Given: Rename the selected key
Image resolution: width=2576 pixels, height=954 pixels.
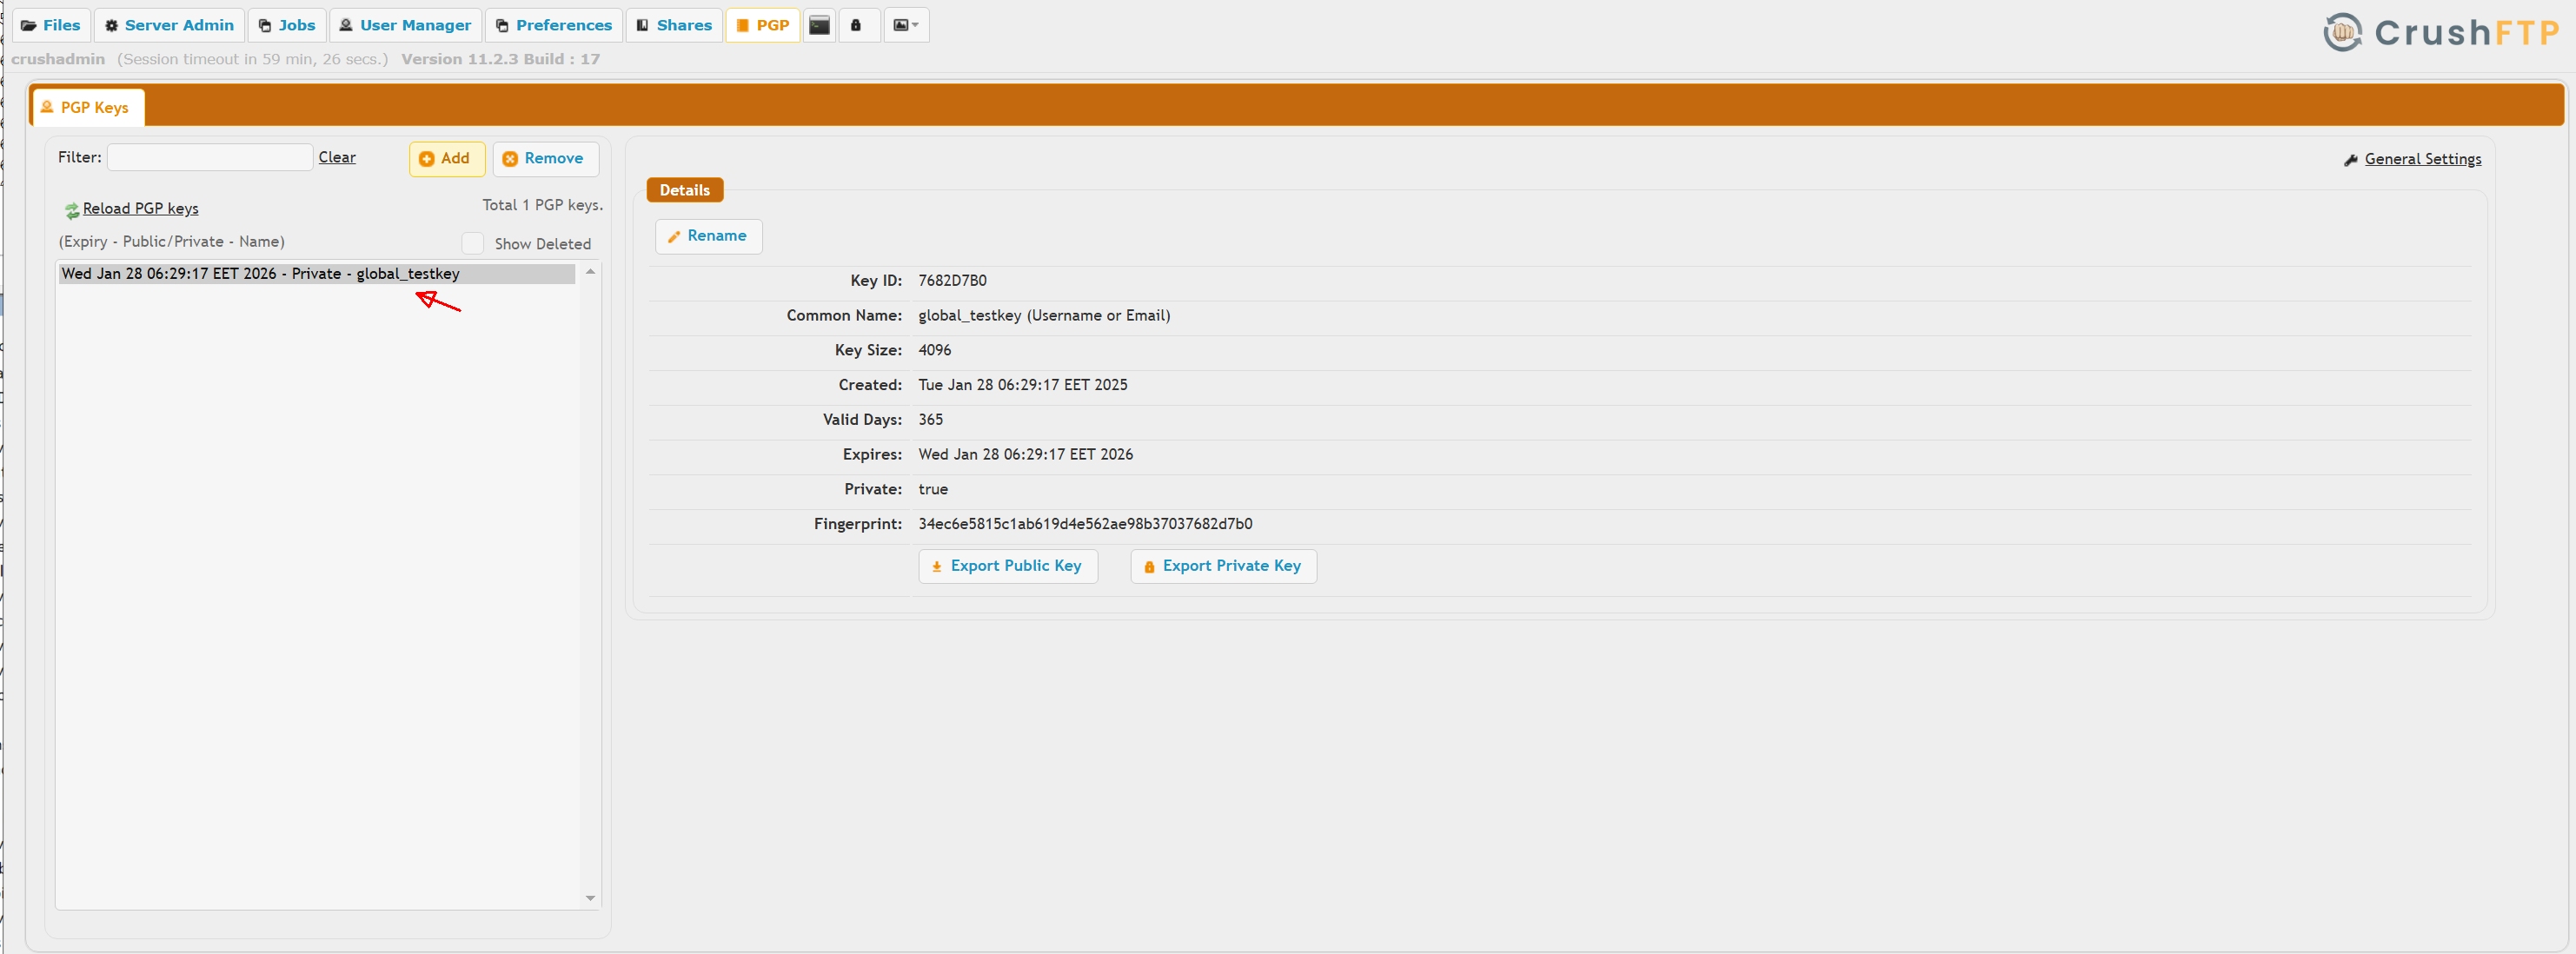Looking at the screenshot, I should [708, 236].
